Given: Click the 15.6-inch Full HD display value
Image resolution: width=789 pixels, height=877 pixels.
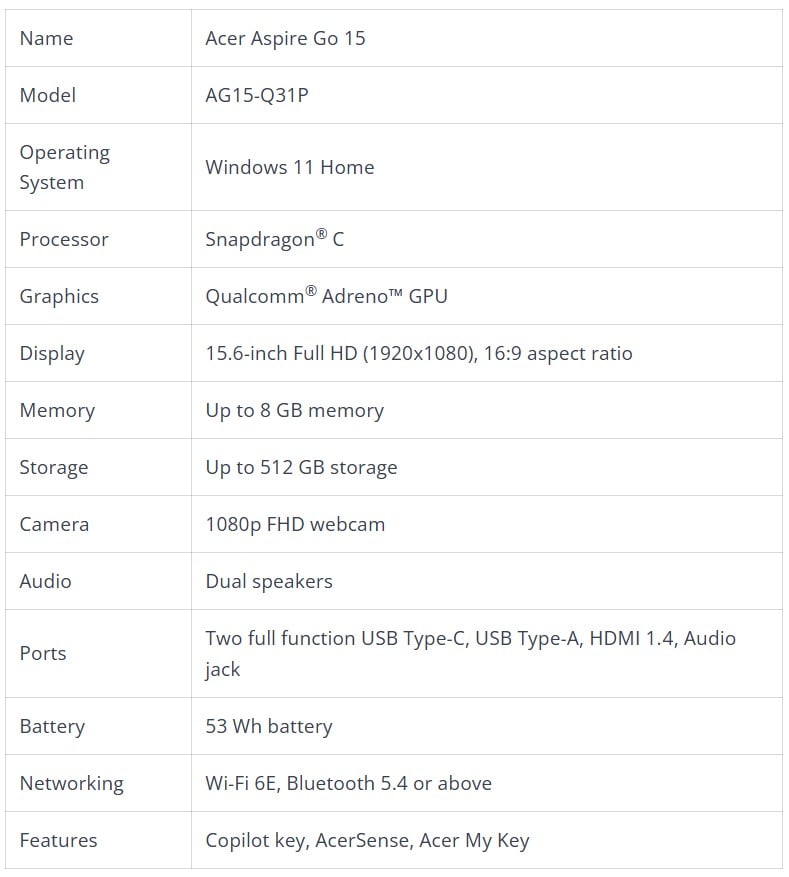Looking at the screenshot, I should point(419,353).
